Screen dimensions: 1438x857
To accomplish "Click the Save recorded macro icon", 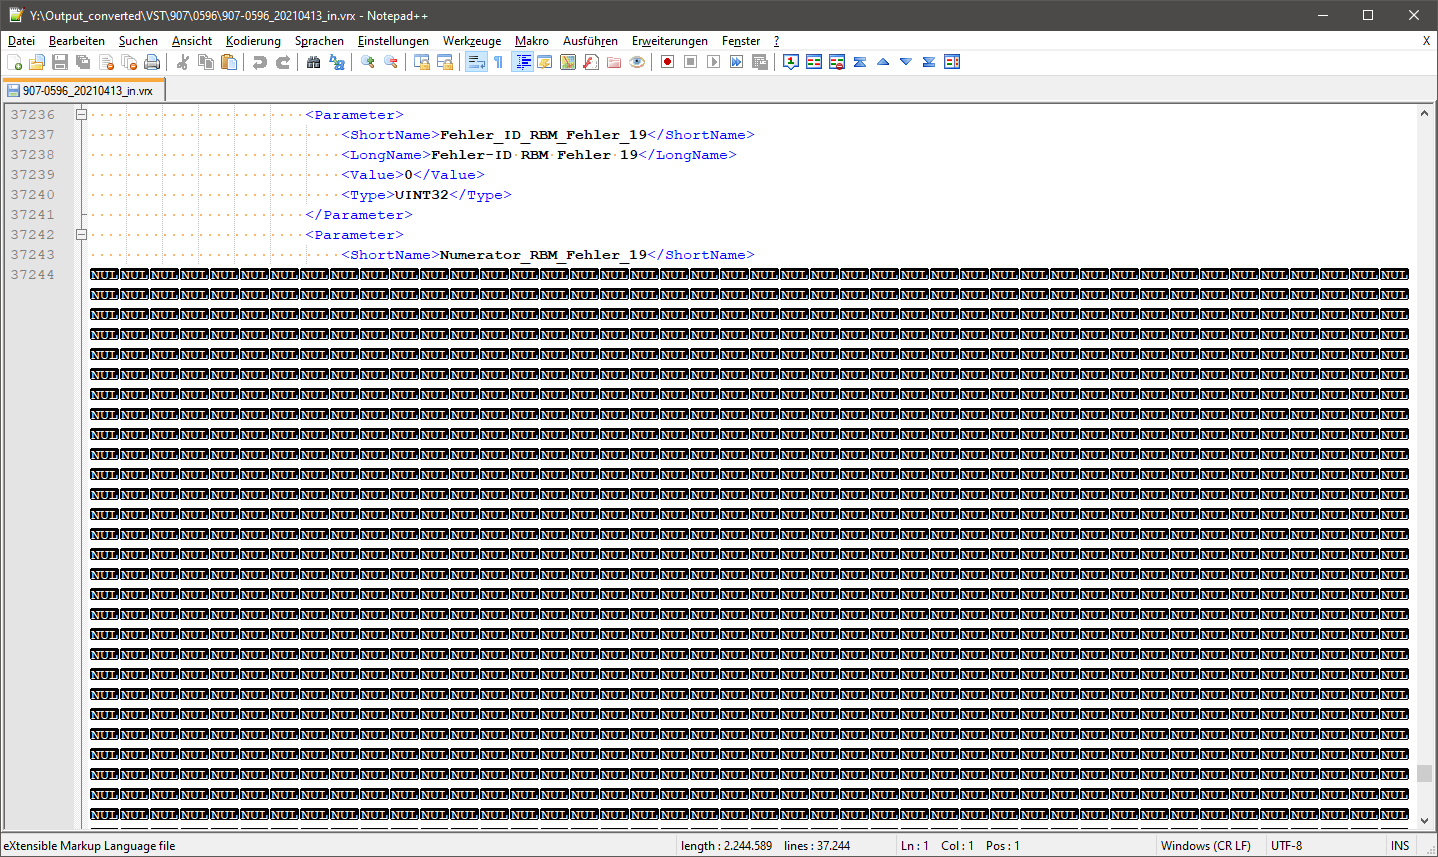I will pyautogui.click(x=760, y=62).
